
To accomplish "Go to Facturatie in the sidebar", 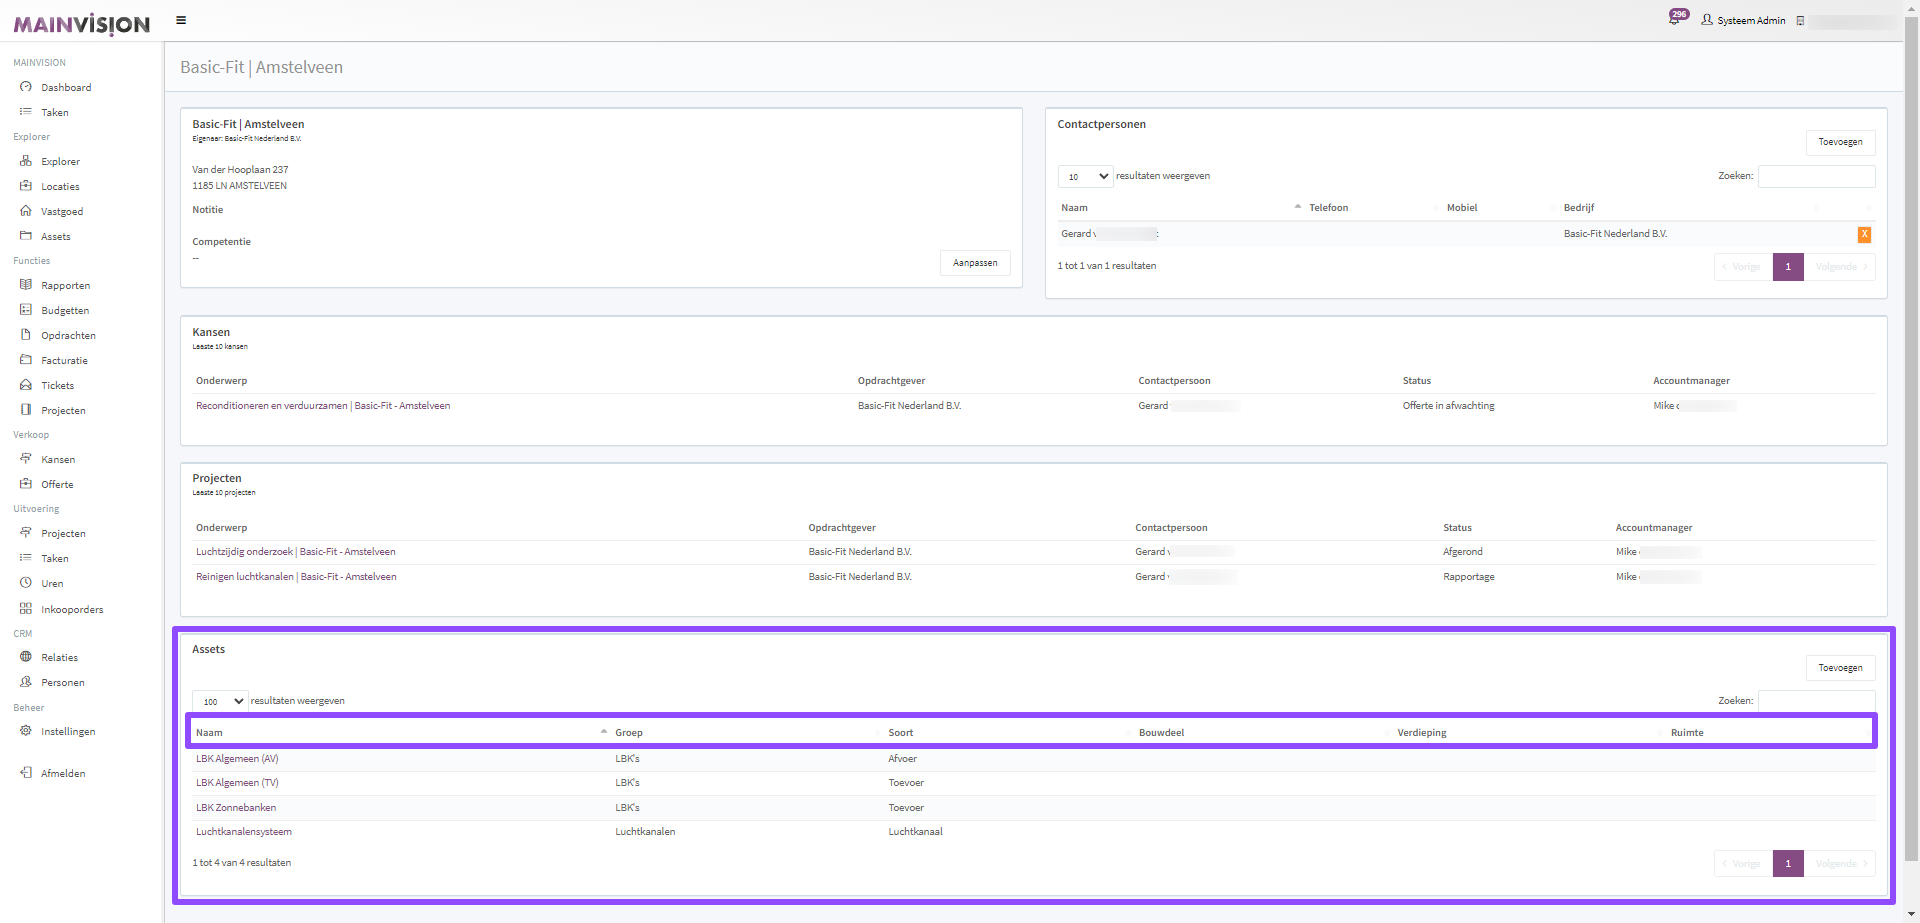I will [64, 361].
